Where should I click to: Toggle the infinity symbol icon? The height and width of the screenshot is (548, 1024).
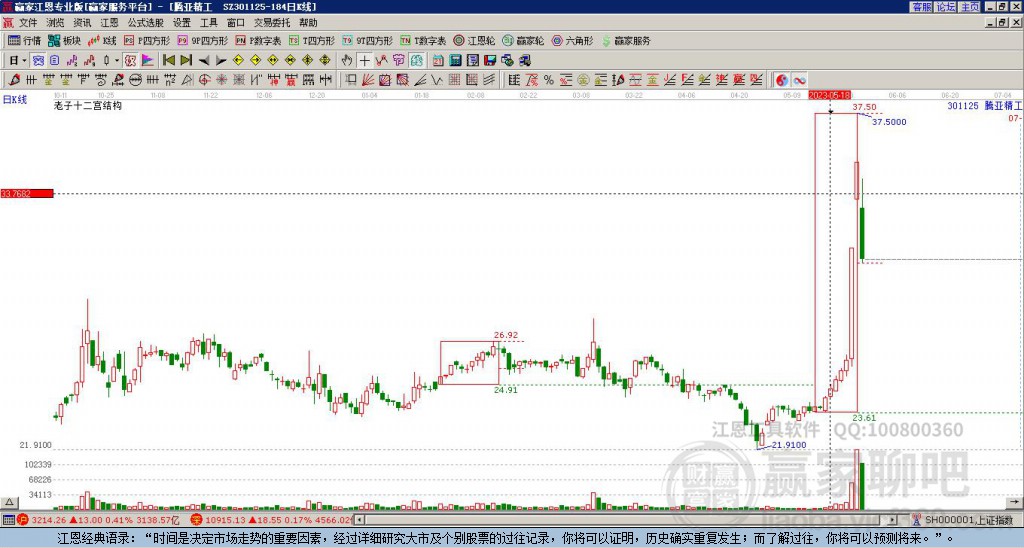pos(799,80)
